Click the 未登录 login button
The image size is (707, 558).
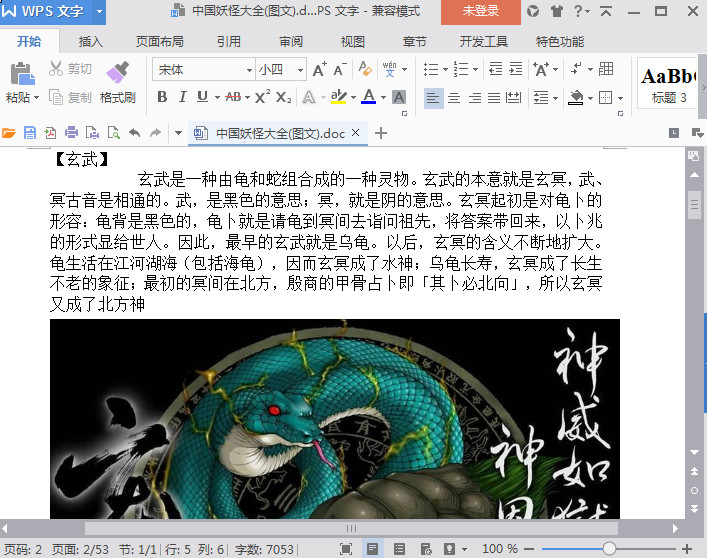[481, 11]
